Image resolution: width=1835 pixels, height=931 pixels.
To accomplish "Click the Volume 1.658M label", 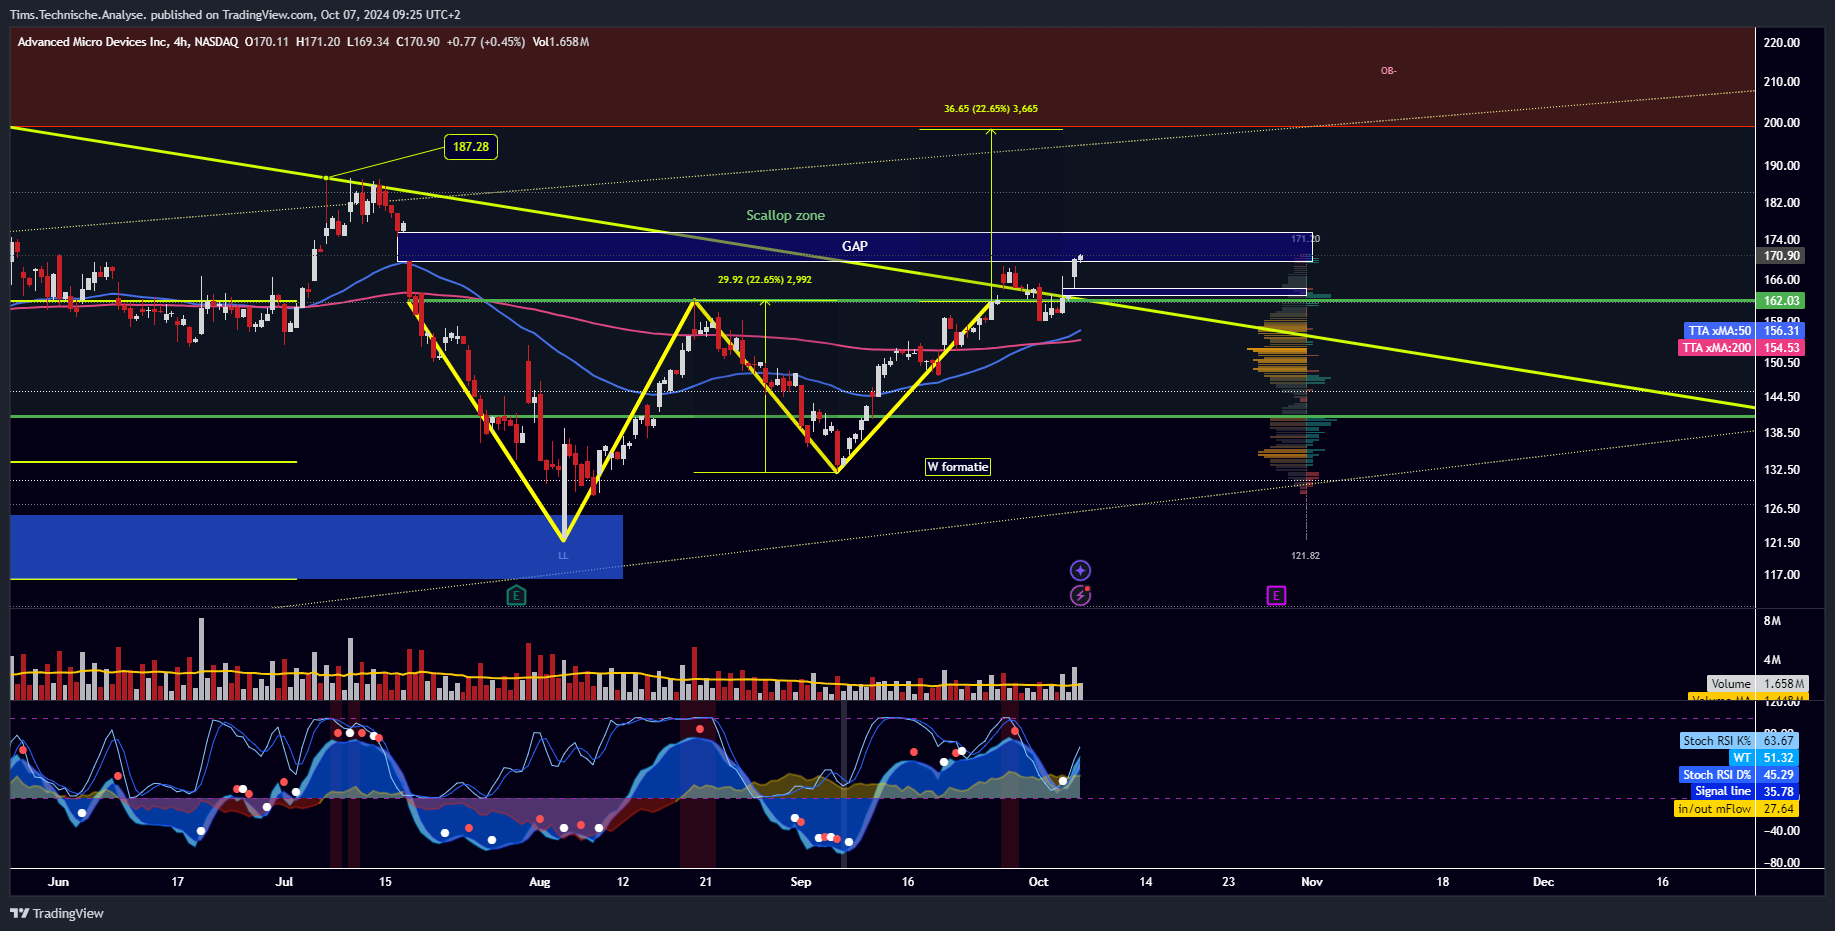I will tap(1757, 684).
